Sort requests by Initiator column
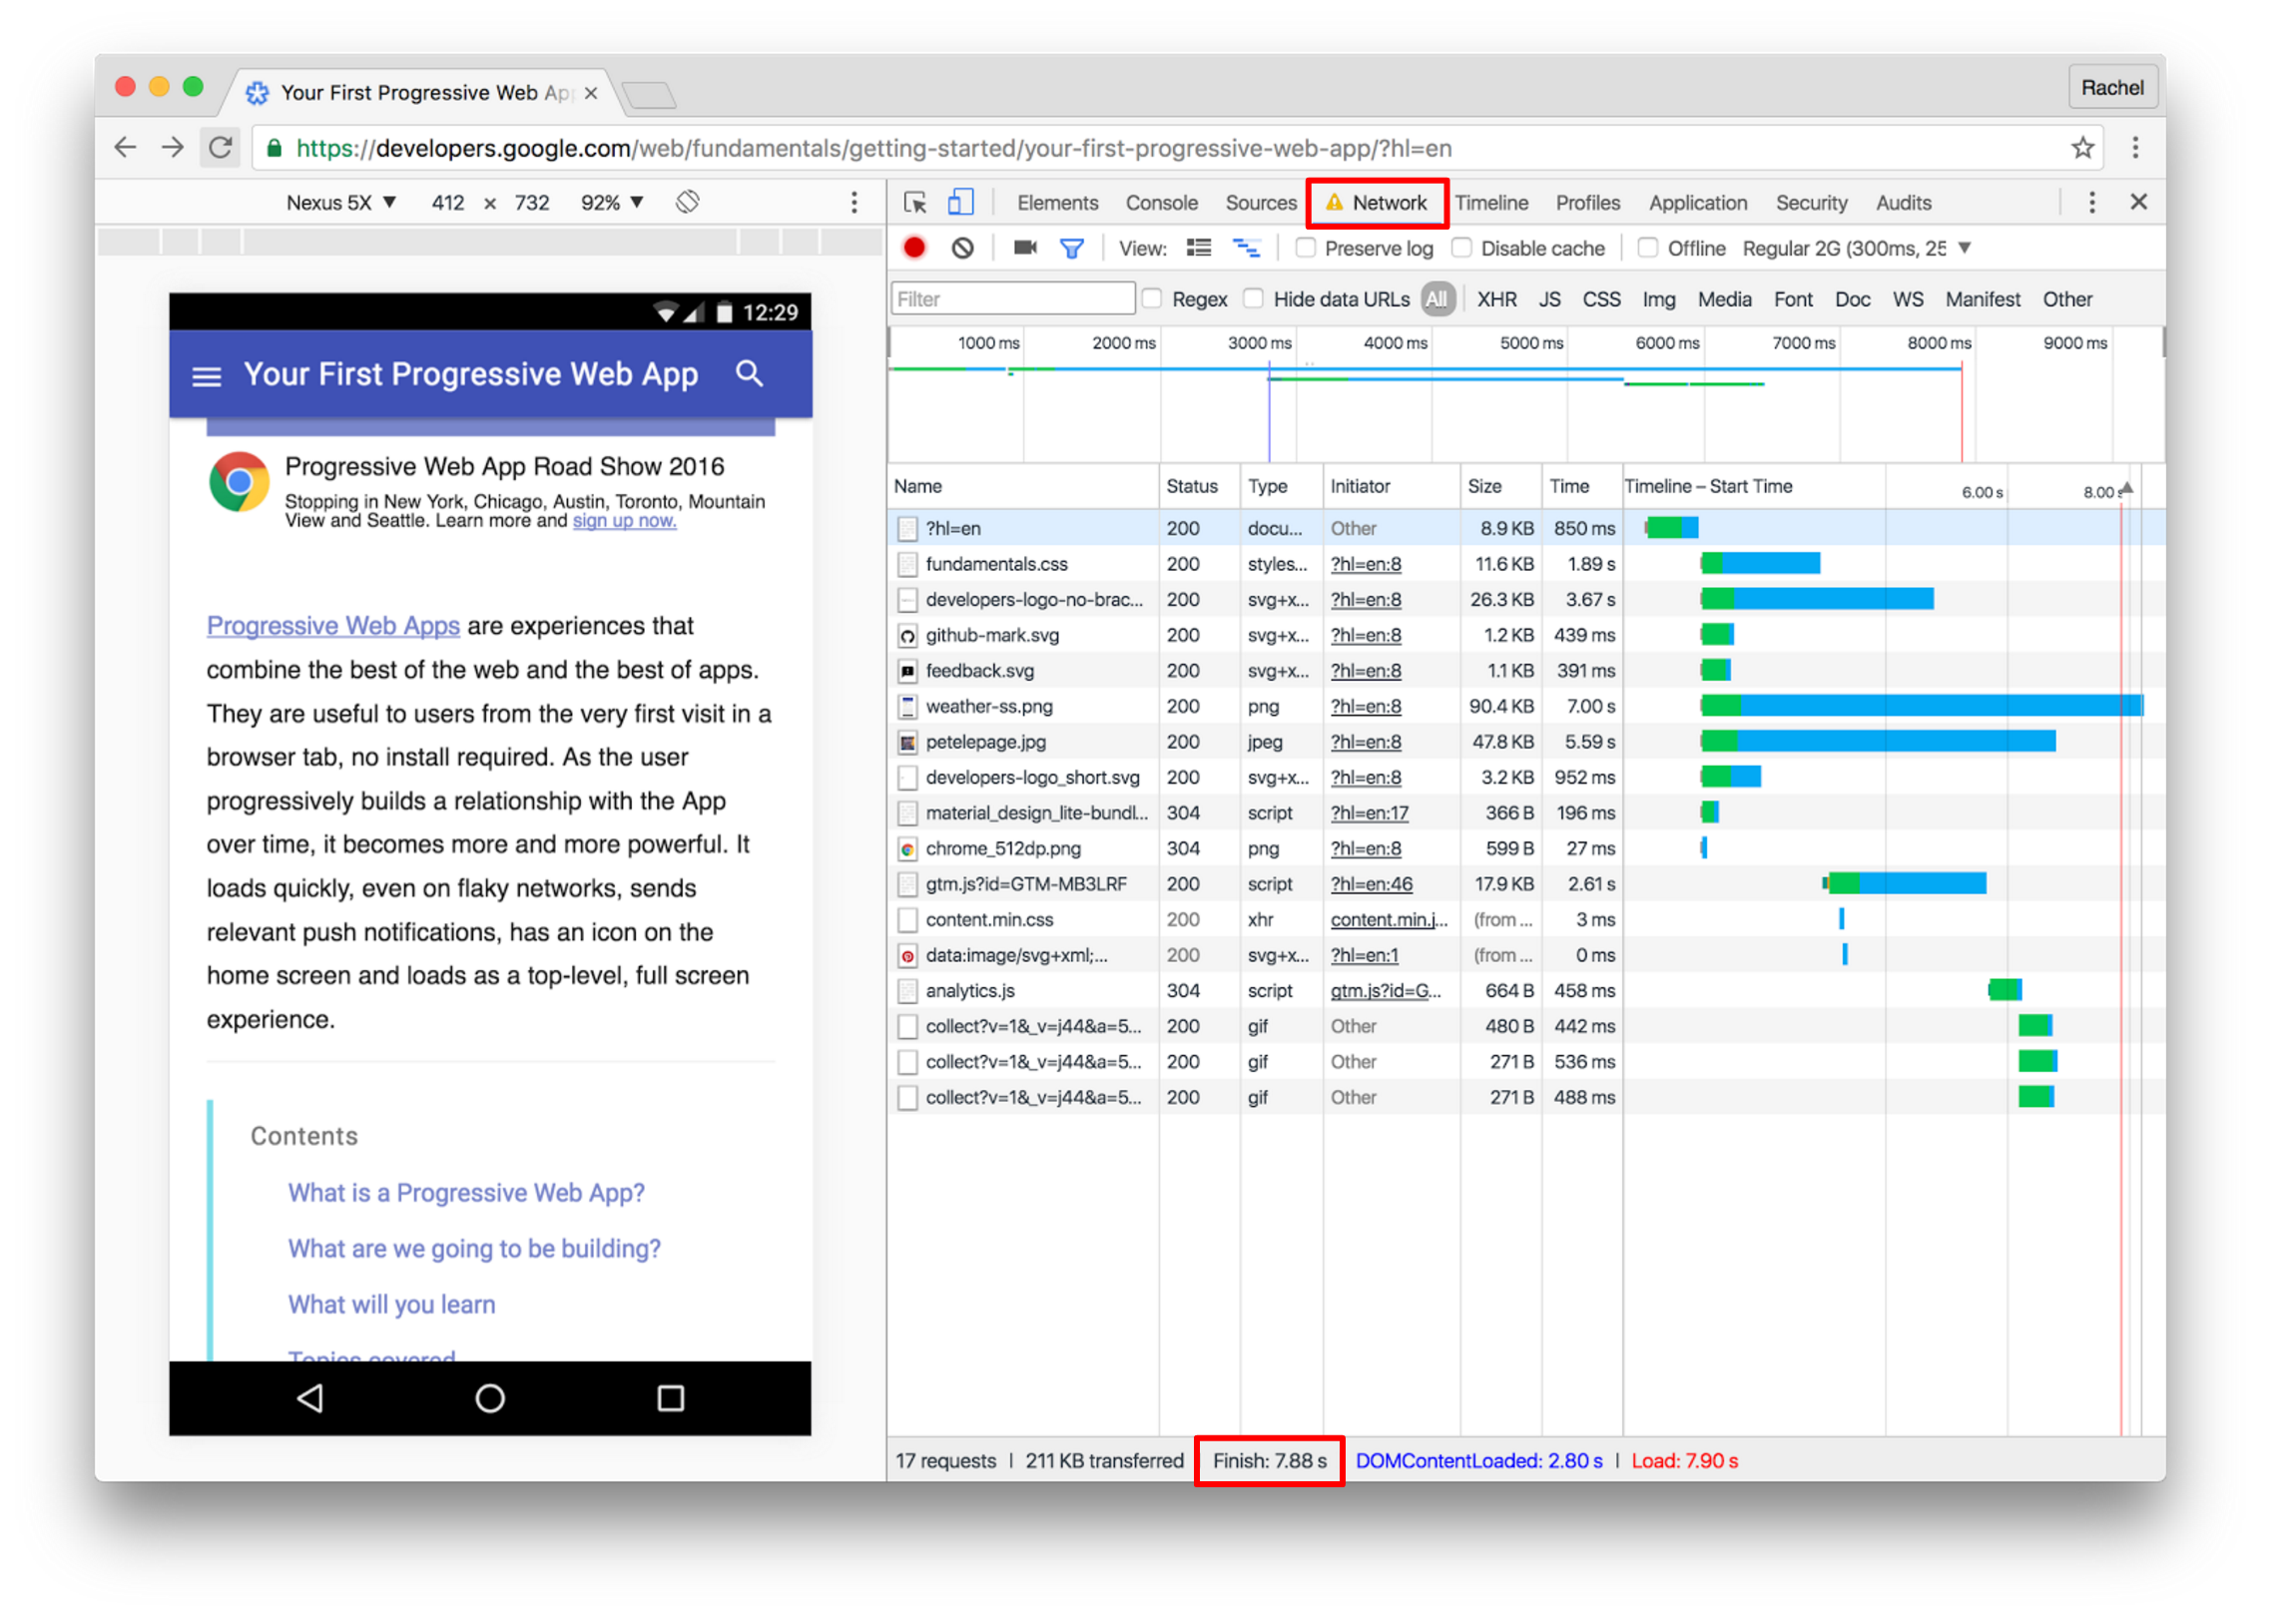 coord(1390,486)
